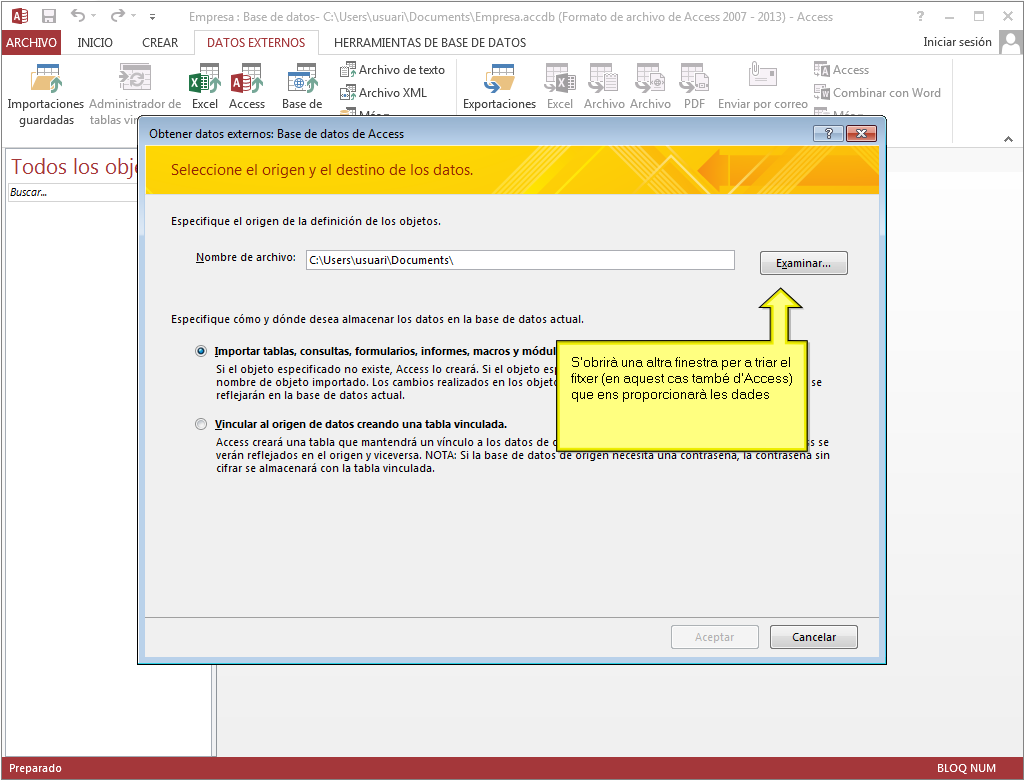The image size is (1024, 780).
Task: Select Vincular al origen de datos option
Action: click(x=201, y=424)
